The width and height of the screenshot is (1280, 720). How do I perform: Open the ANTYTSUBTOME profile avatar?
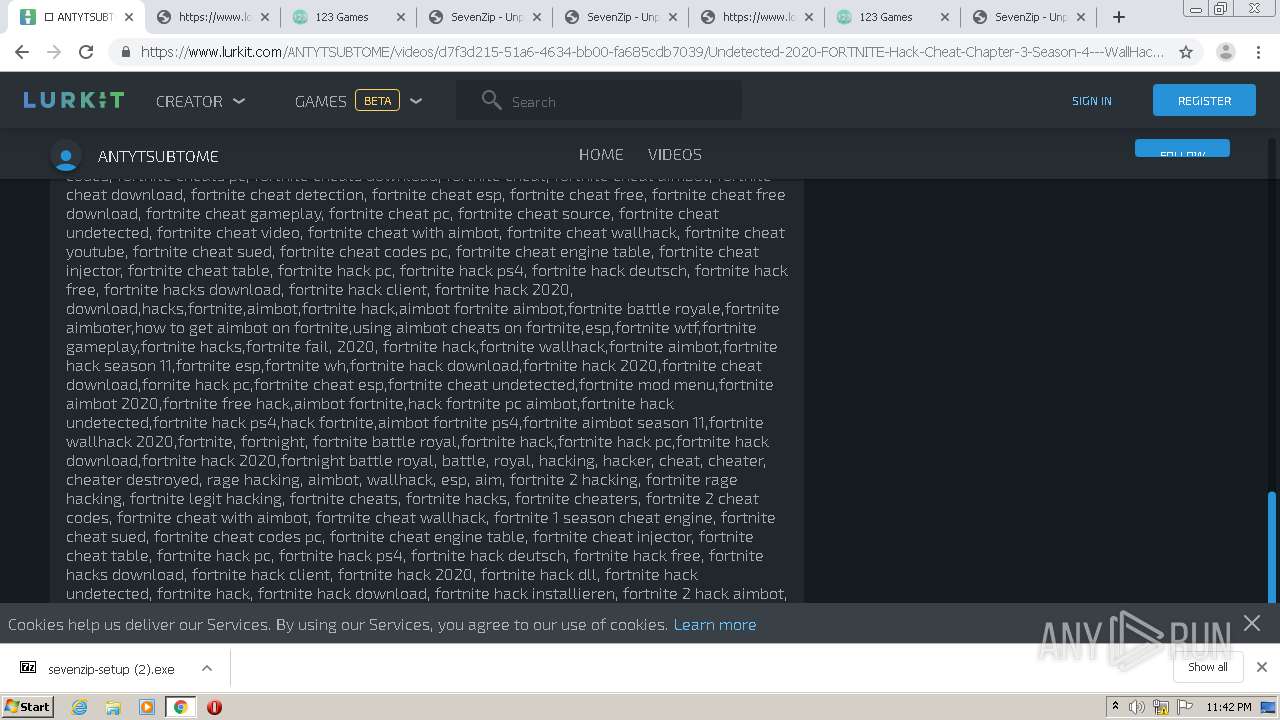66,156
